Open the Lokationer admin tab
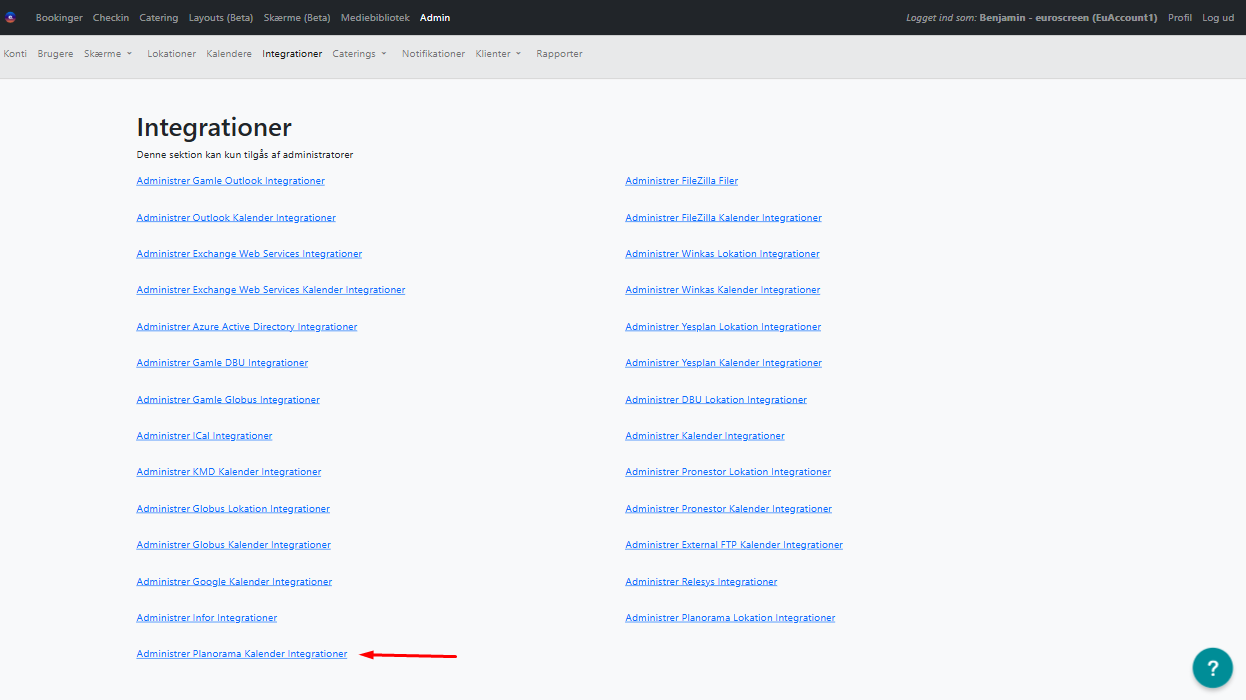Viewport: 1246px width, 700px height. [172, 54]
